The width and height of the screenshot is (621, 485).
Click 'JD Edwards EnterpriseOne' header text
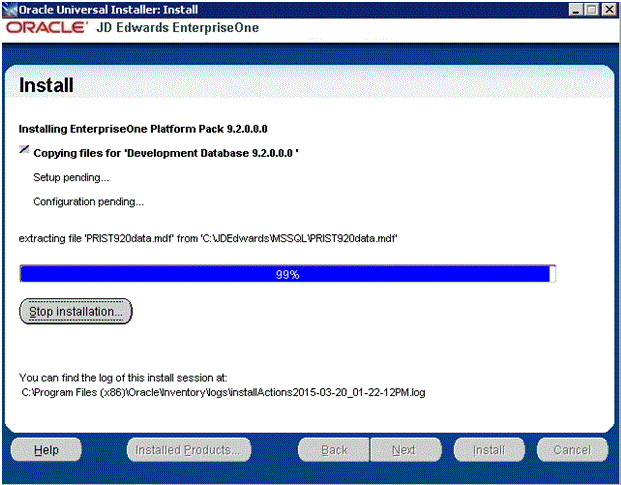point(177,28)
